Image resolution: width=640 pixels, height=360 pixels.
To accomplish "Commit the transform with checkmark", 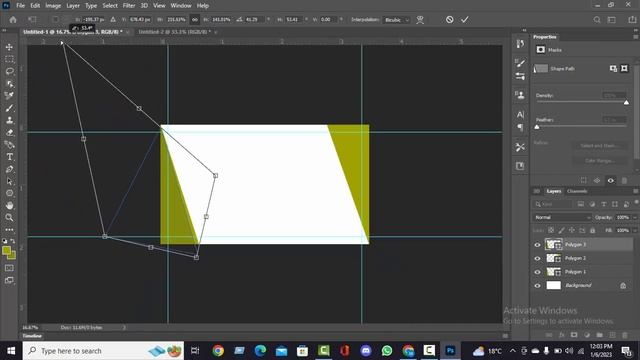I will 465,20.
